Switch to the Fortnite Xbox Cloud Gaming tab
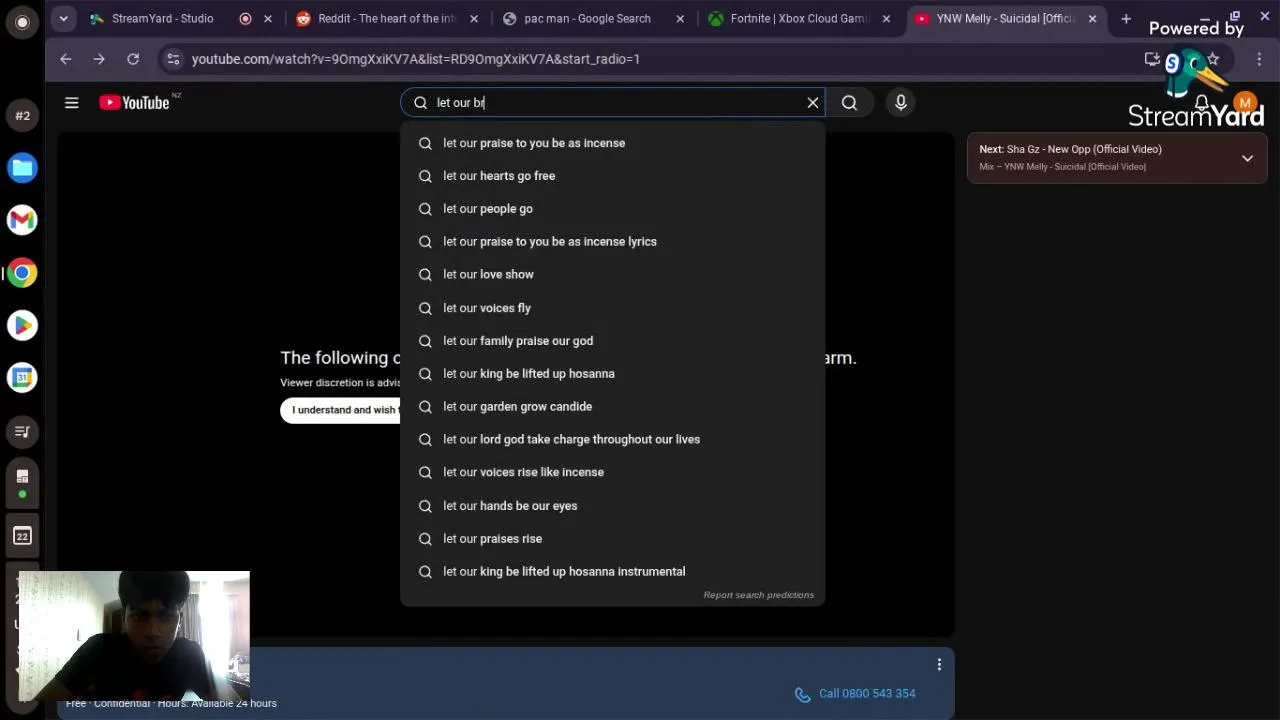 [x=800, y=18]
